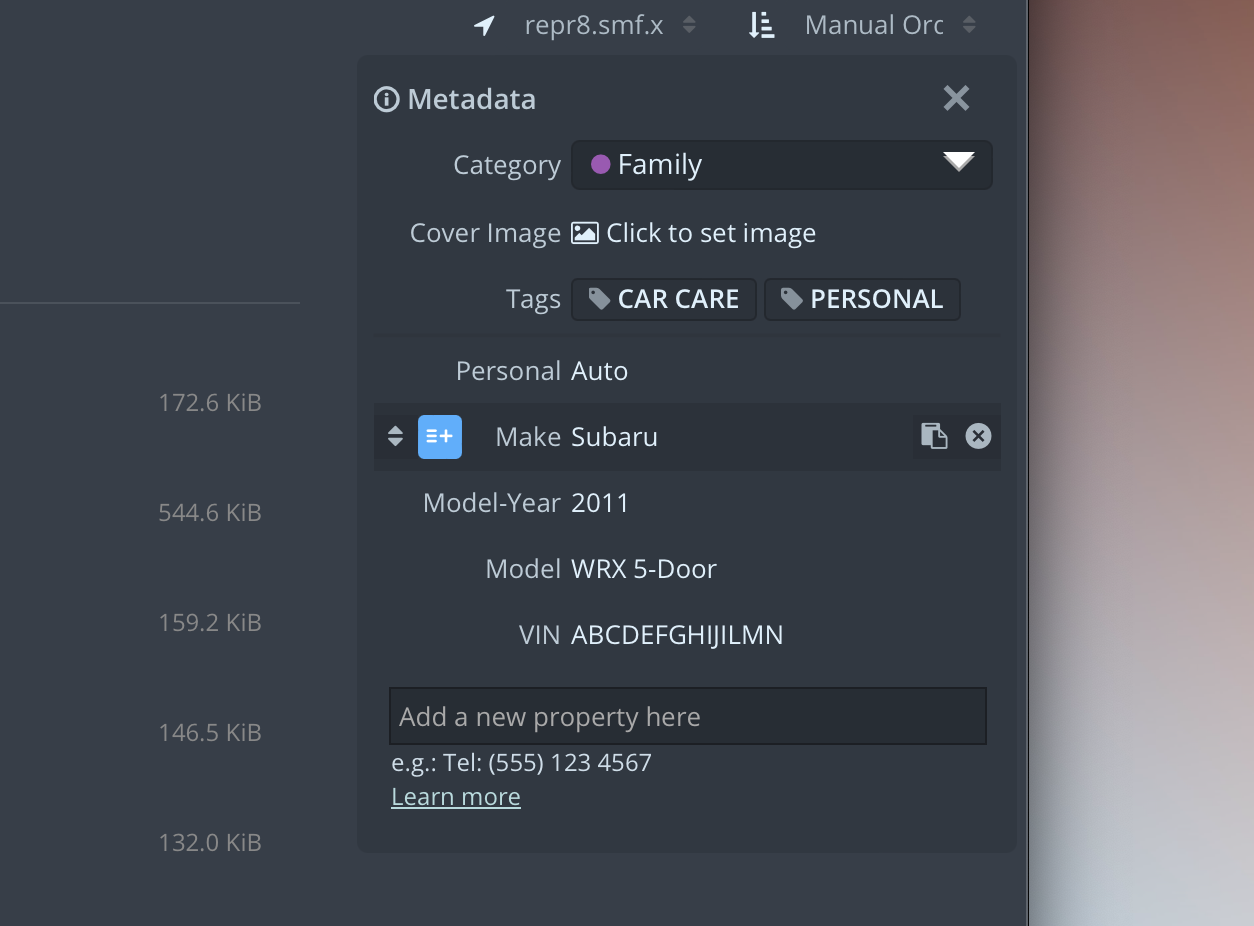This screenshot has height=926, width=1254.
Task: Expand the Manual Order sort dropdown
Action: point(889,26)
